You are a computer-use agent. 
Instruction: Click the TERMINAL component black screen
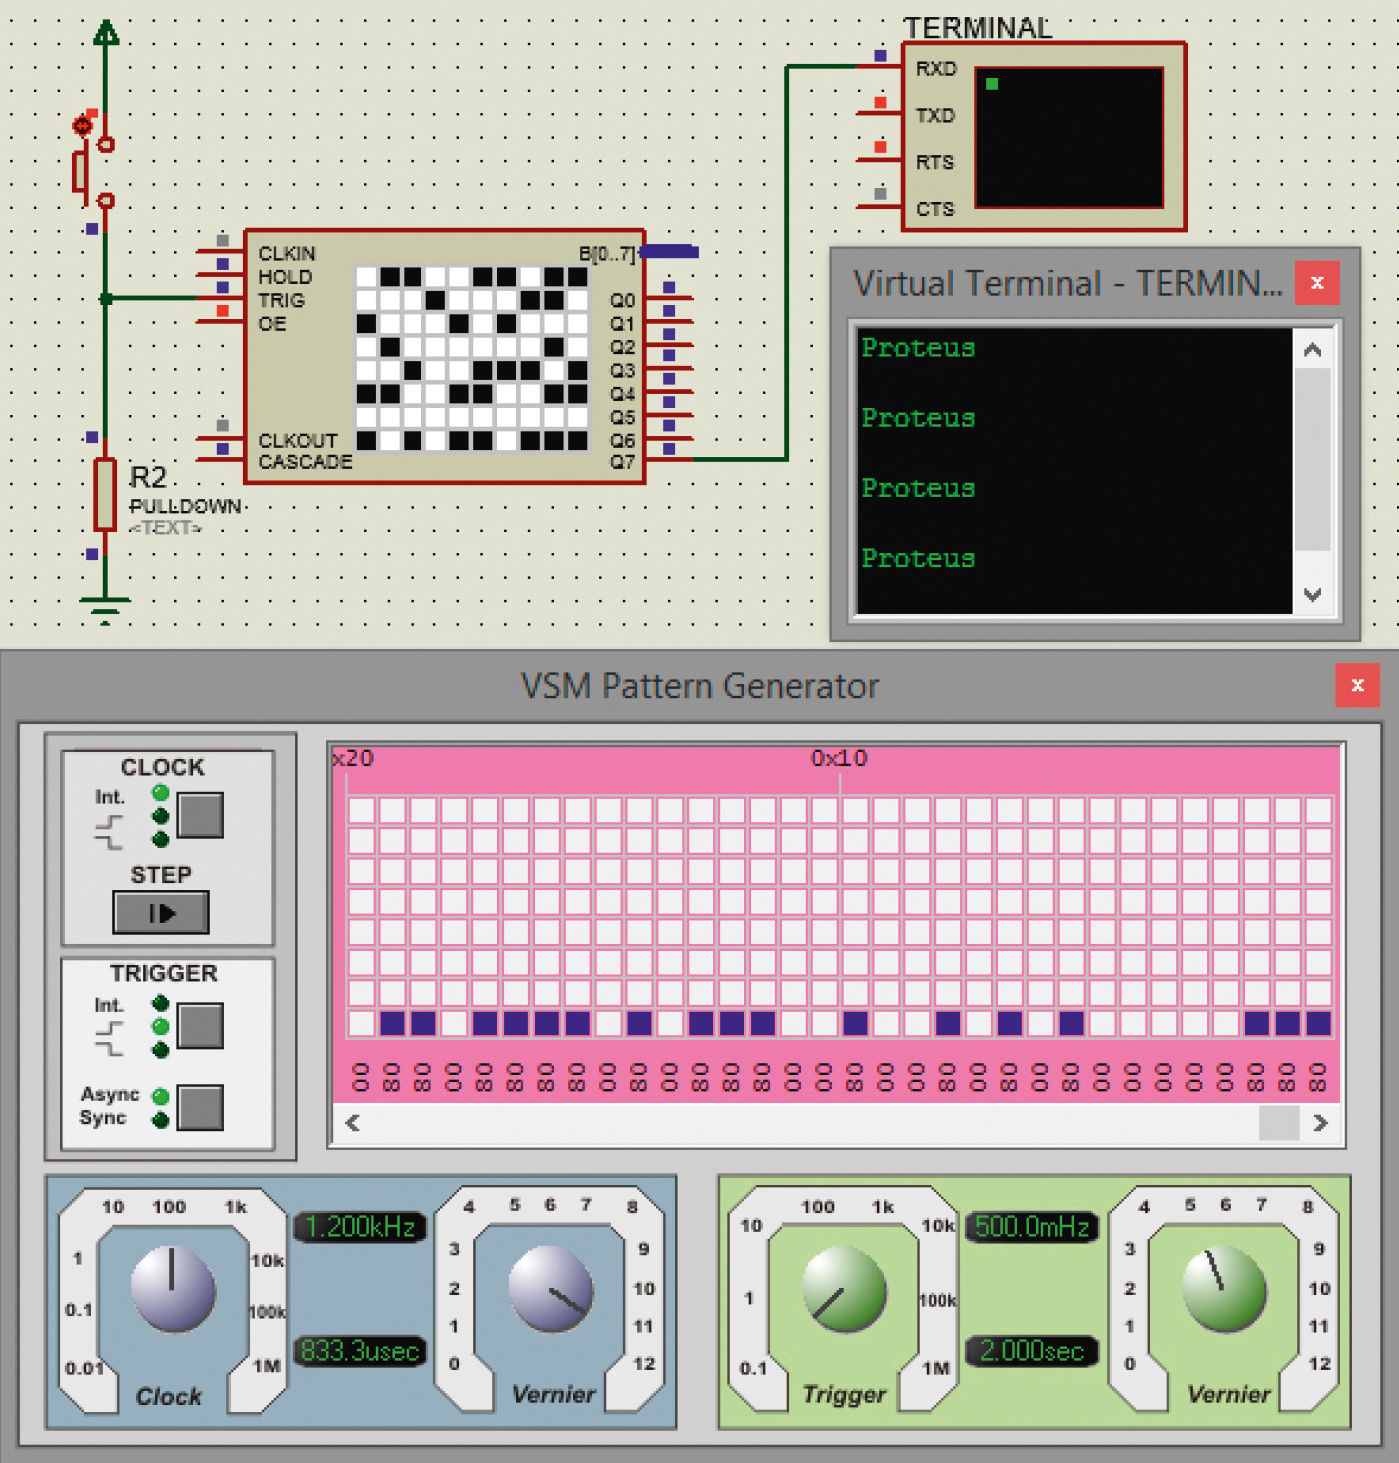[x=1069, y=137]
